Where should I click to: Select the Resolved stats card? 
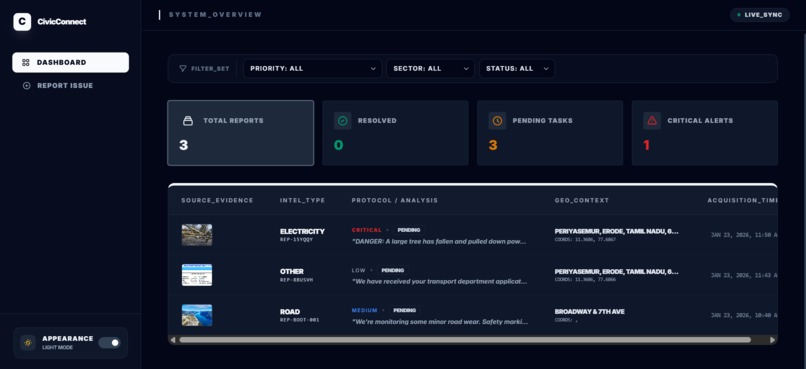pos(395,133)
